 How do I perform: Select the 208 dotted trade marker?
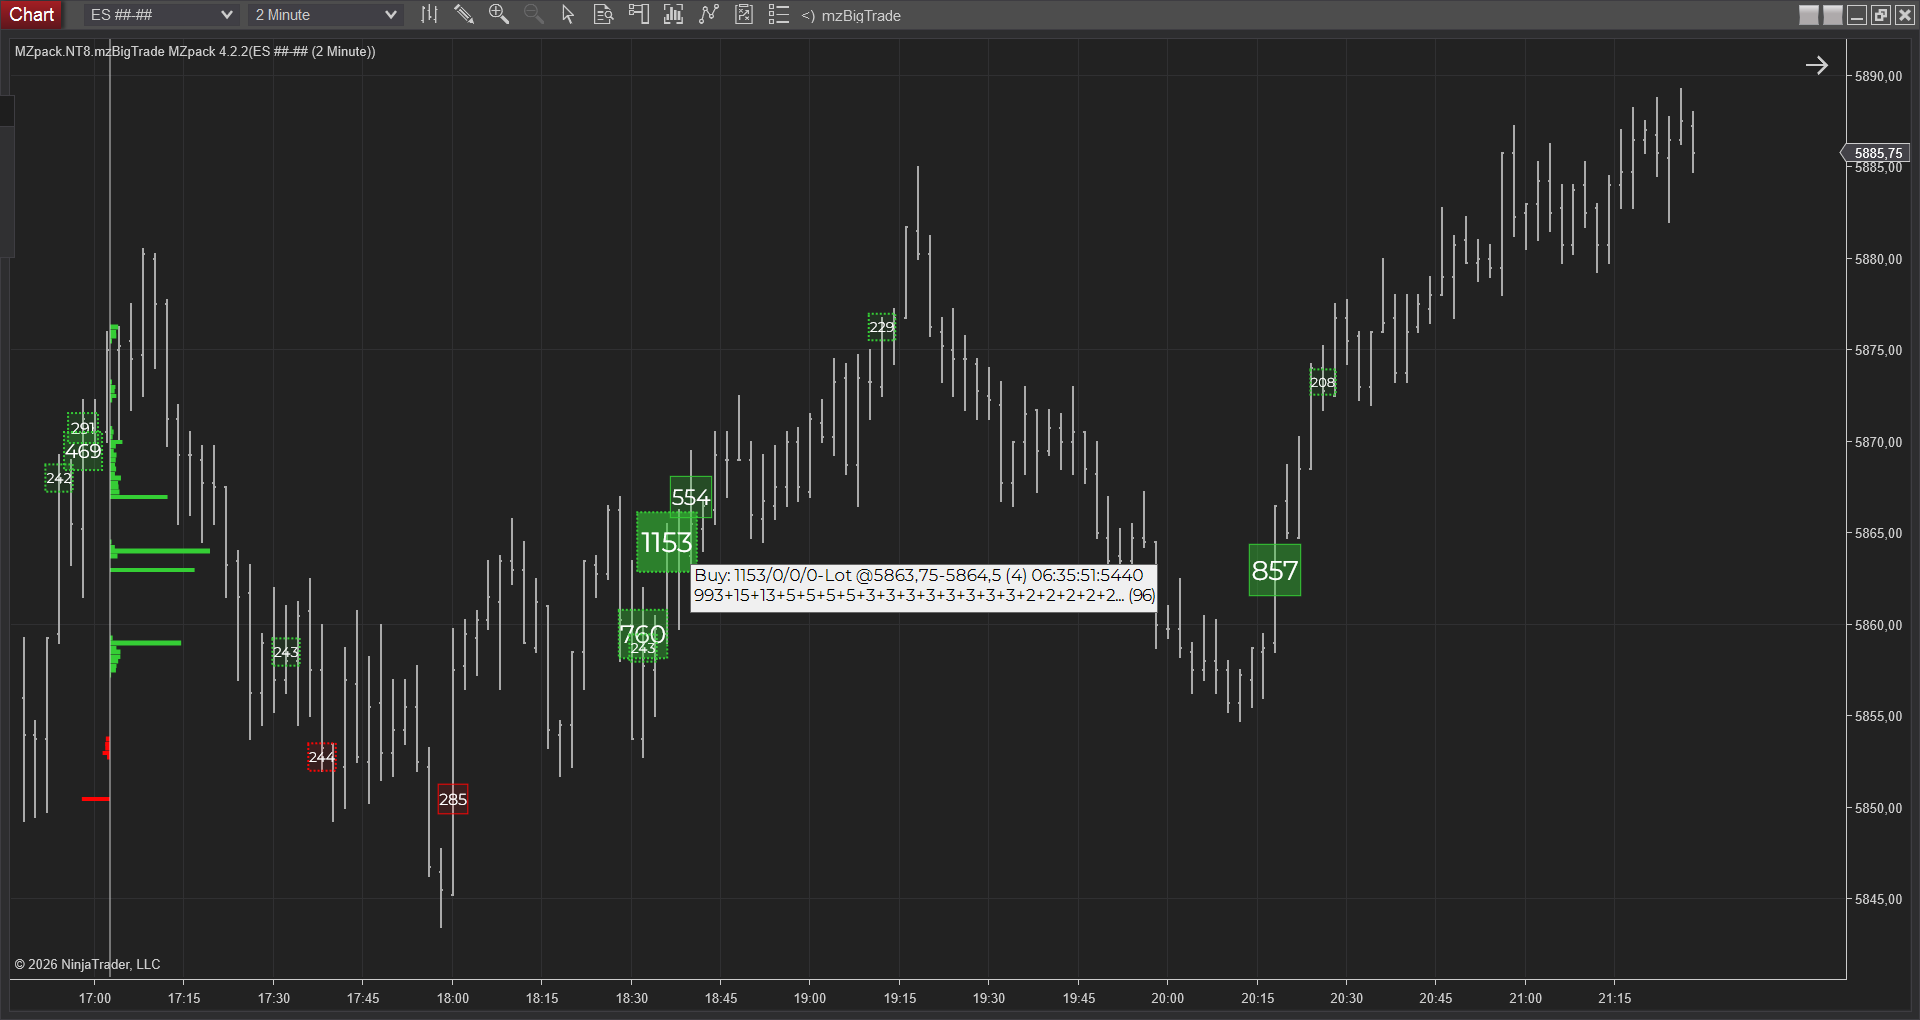[1323, 382]
